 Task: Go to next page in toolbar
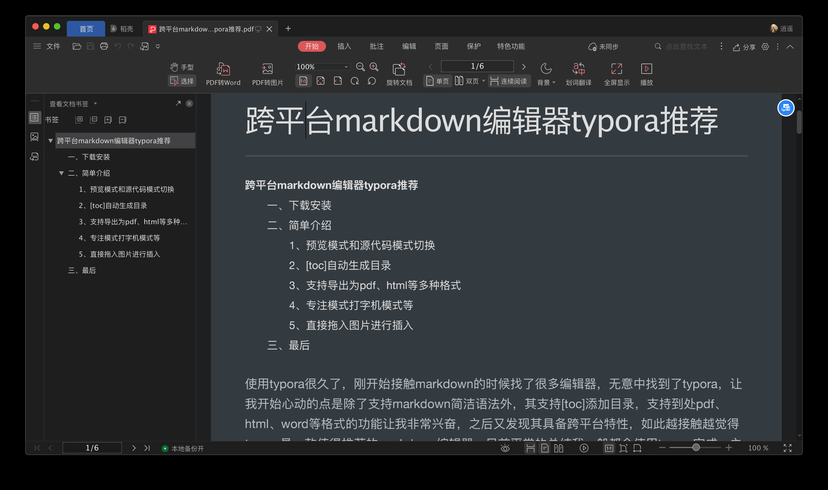(x=523, y=67)
